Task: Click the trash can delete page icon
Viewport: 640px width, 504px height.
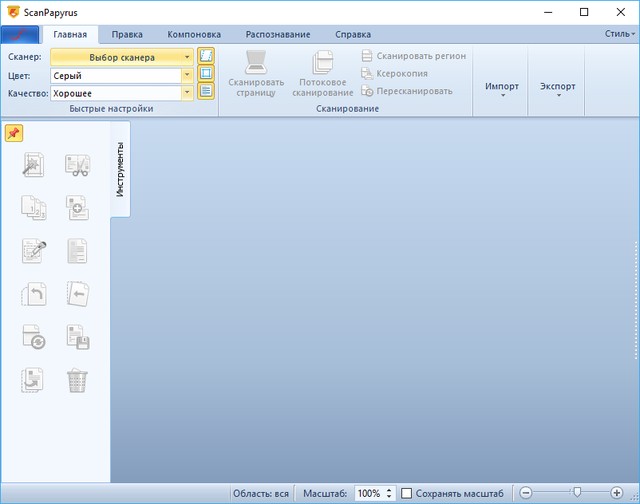Action: tap(77, 380)
